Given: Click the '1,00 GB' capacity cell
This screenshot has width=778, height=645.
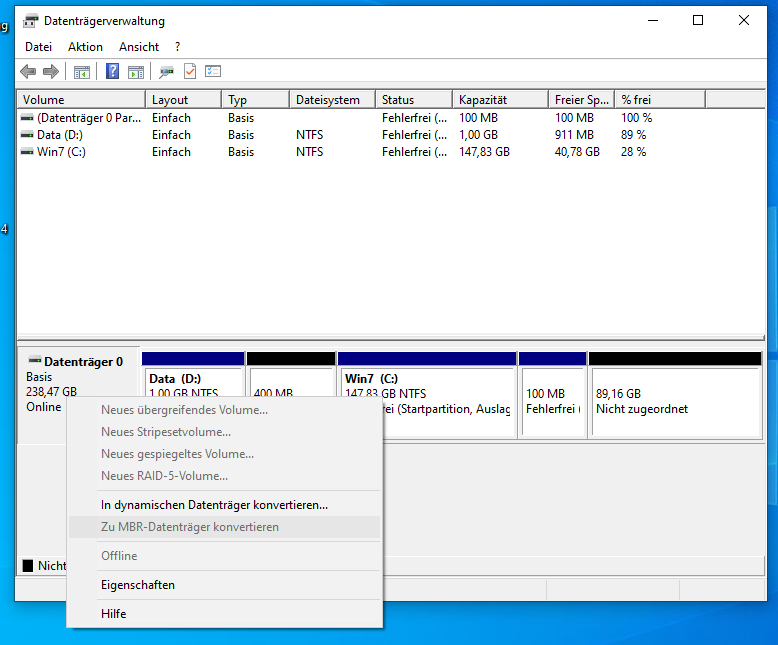Looking at the screenshot, I should (478, 135).
